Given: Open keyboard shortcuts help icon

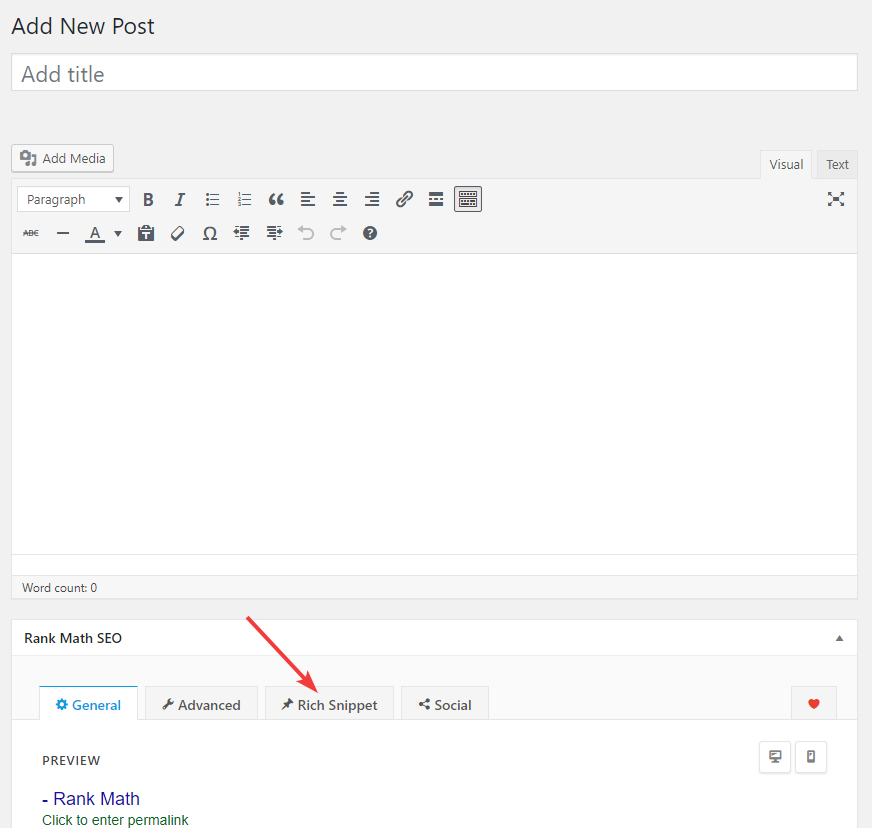Looking at the screenshot, I should coord(370,233).
